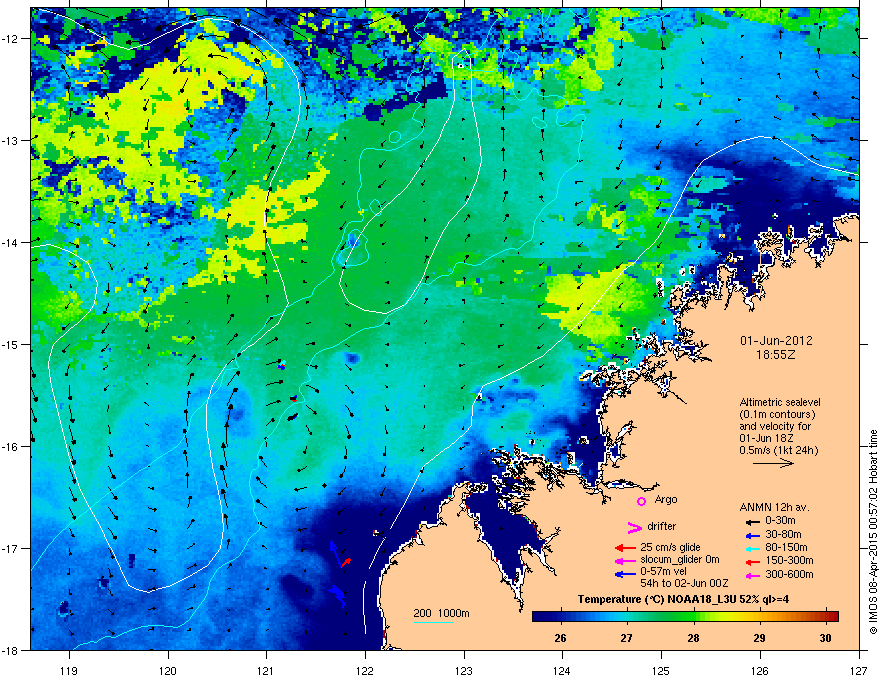Click the -12 latitude axis label

click(12, 39)
